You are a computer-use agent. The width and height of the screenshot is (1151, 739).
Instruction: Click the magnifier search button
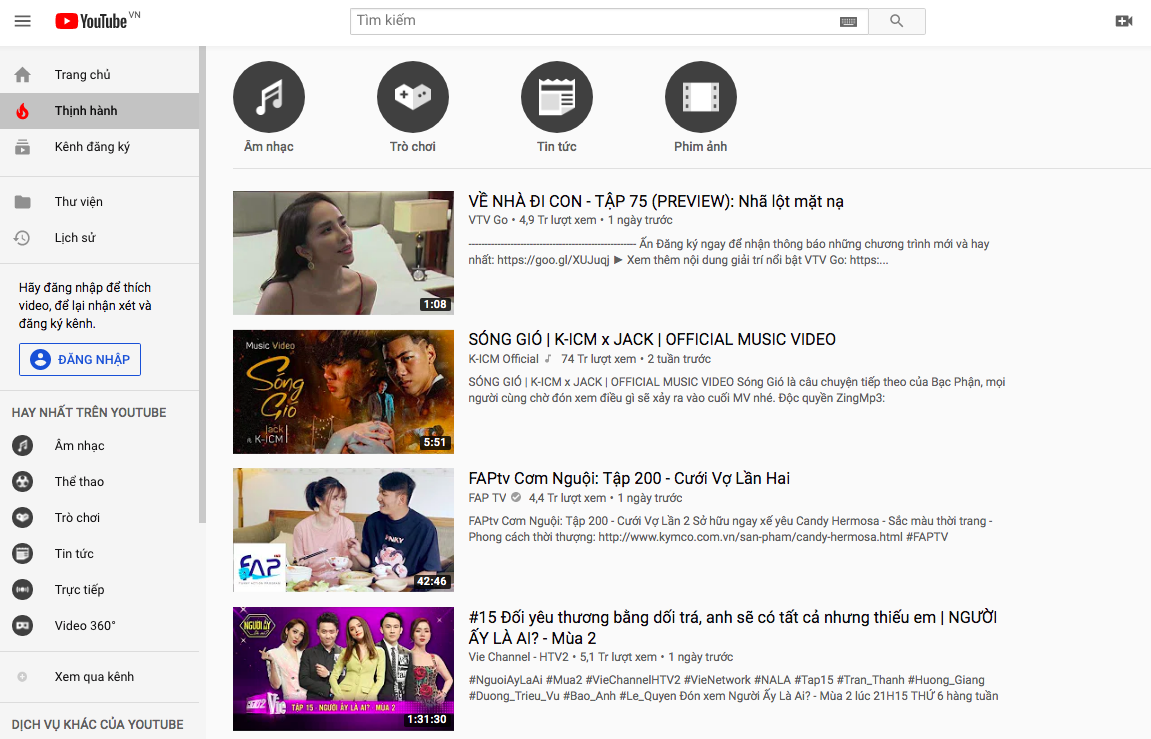tap(896, 21)
